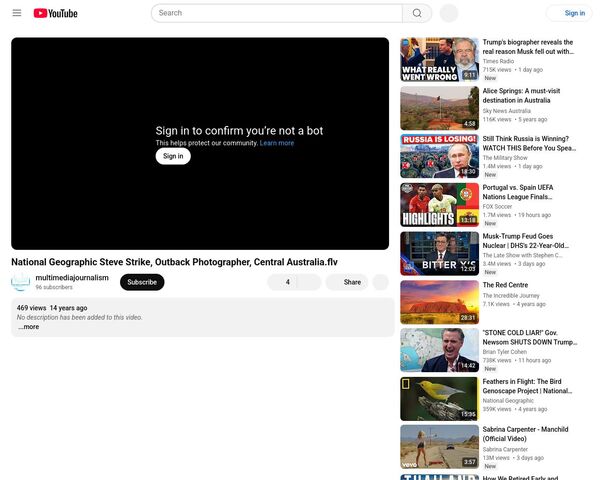Screen dimensions: 600x480
Task: Open Portugal vs. Spain UEFA title
Action: 518,192
